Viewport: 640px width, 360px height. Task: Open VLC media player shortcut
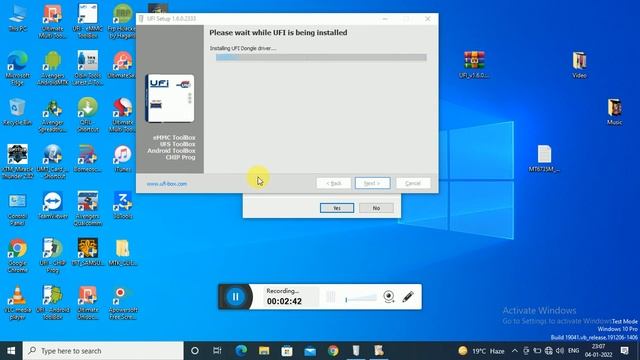pos(18,302)
